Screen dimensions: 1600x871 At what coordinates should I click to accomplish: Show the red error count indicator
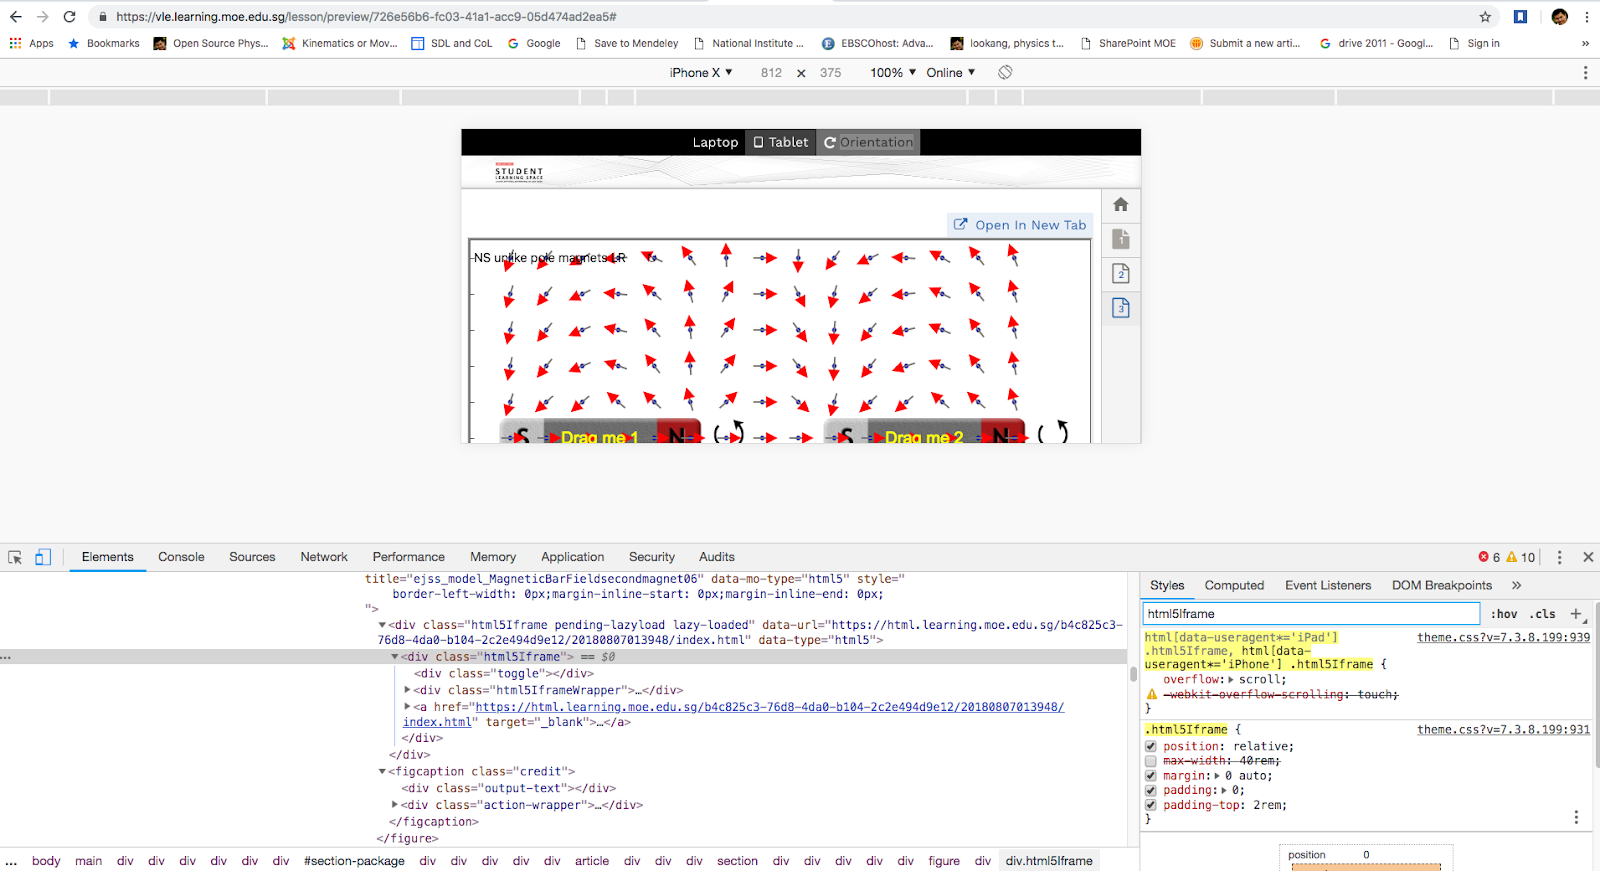(1489, 557)
